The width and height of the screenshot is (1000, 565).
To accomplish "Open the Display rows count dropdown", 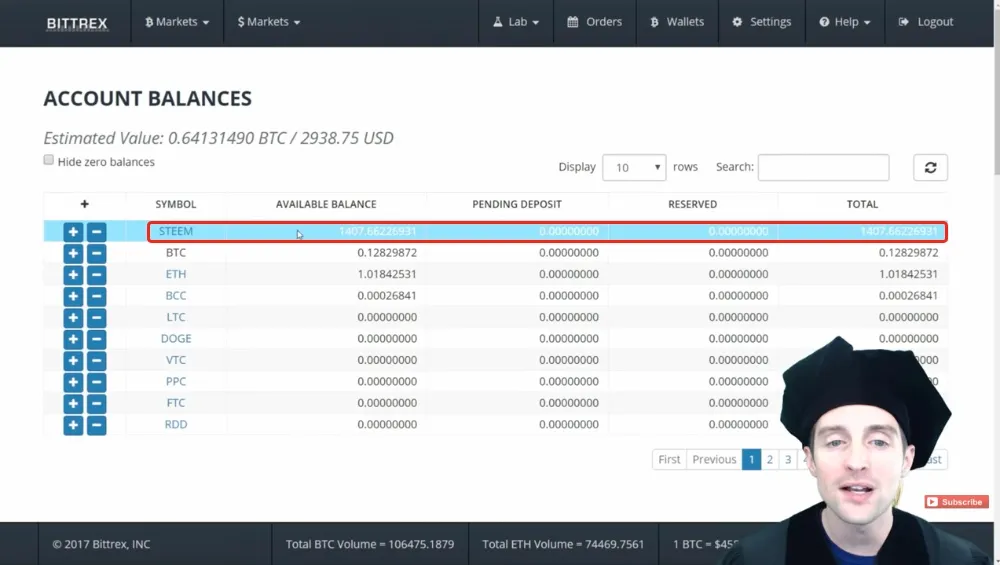I will (x=634, y=167).
